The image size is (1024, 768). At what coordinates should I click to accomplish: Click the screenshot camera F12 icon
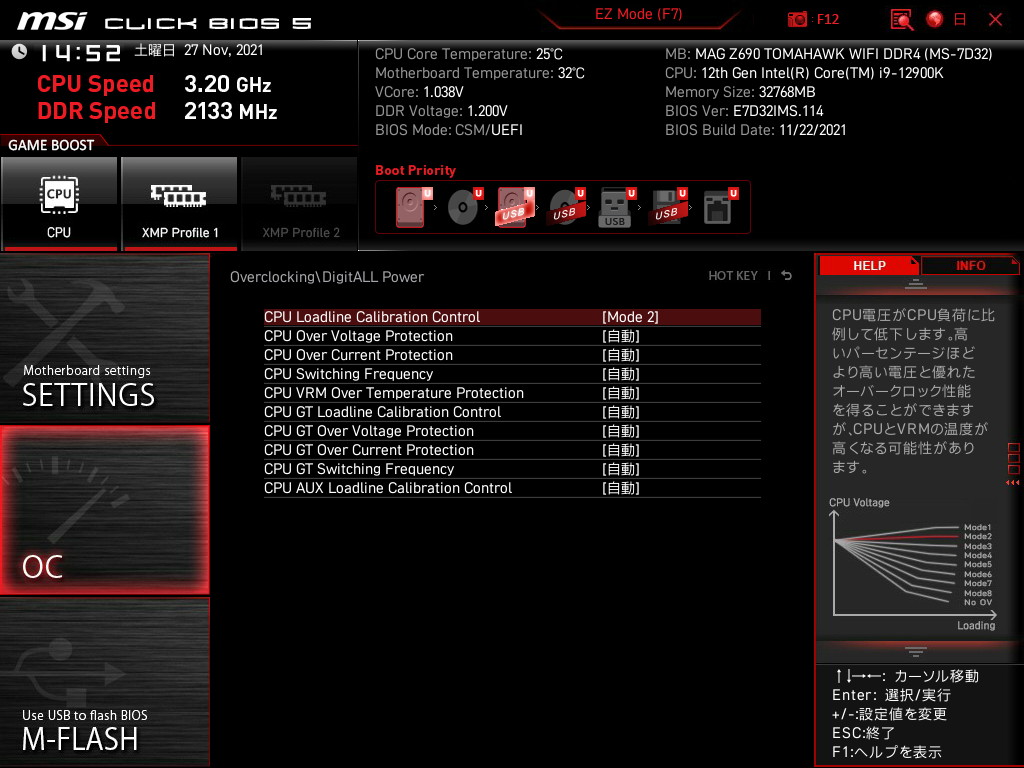[x=798, y=19]
